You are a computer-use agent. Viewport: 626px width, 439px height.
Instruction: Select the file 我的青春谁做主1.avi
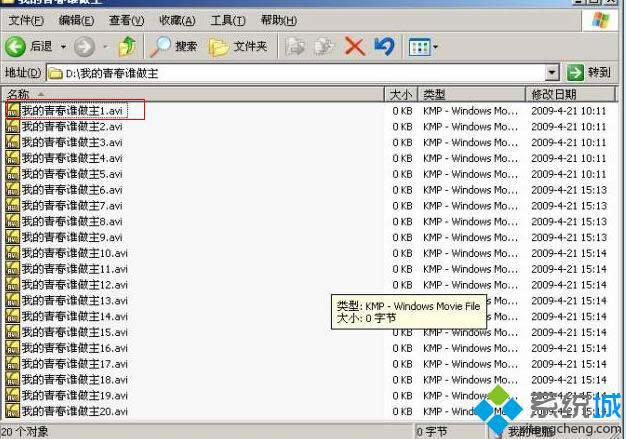[x=70, y=110]
